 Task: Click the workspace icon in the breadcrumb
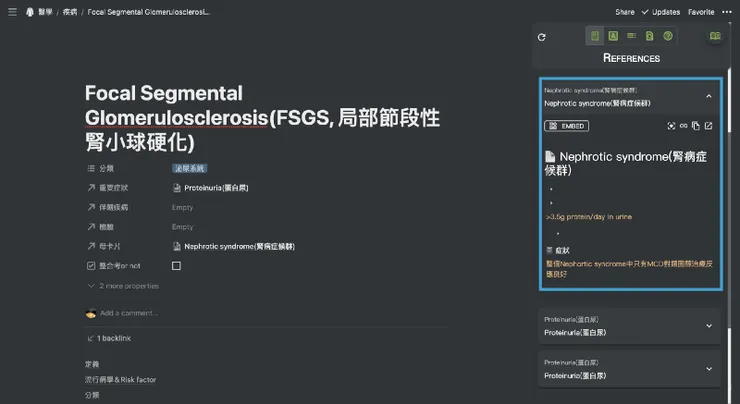30,12
